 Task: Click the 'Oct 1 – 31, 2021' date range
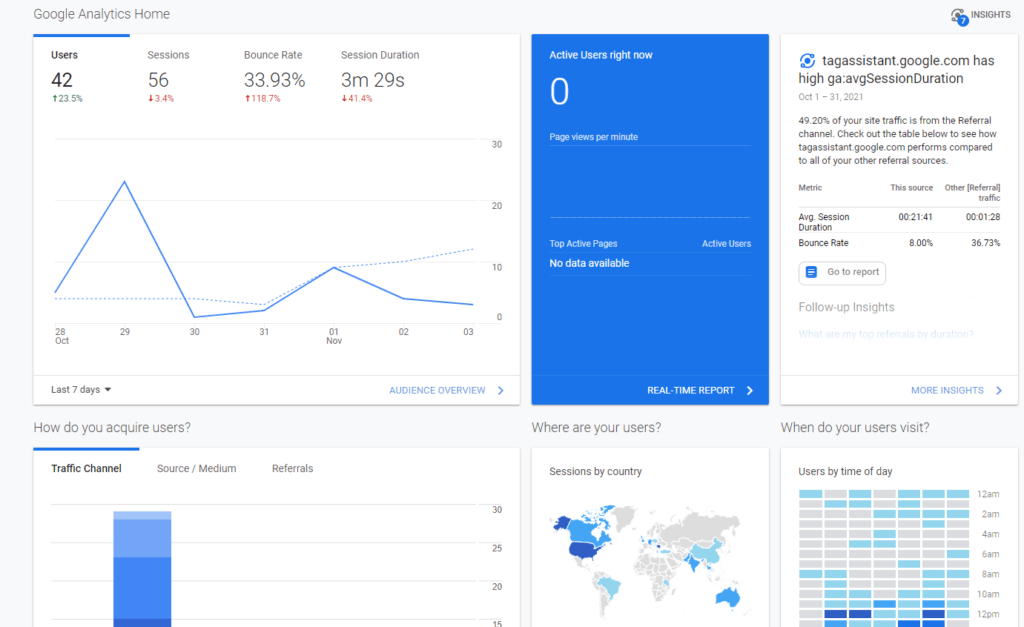[831, 97]
